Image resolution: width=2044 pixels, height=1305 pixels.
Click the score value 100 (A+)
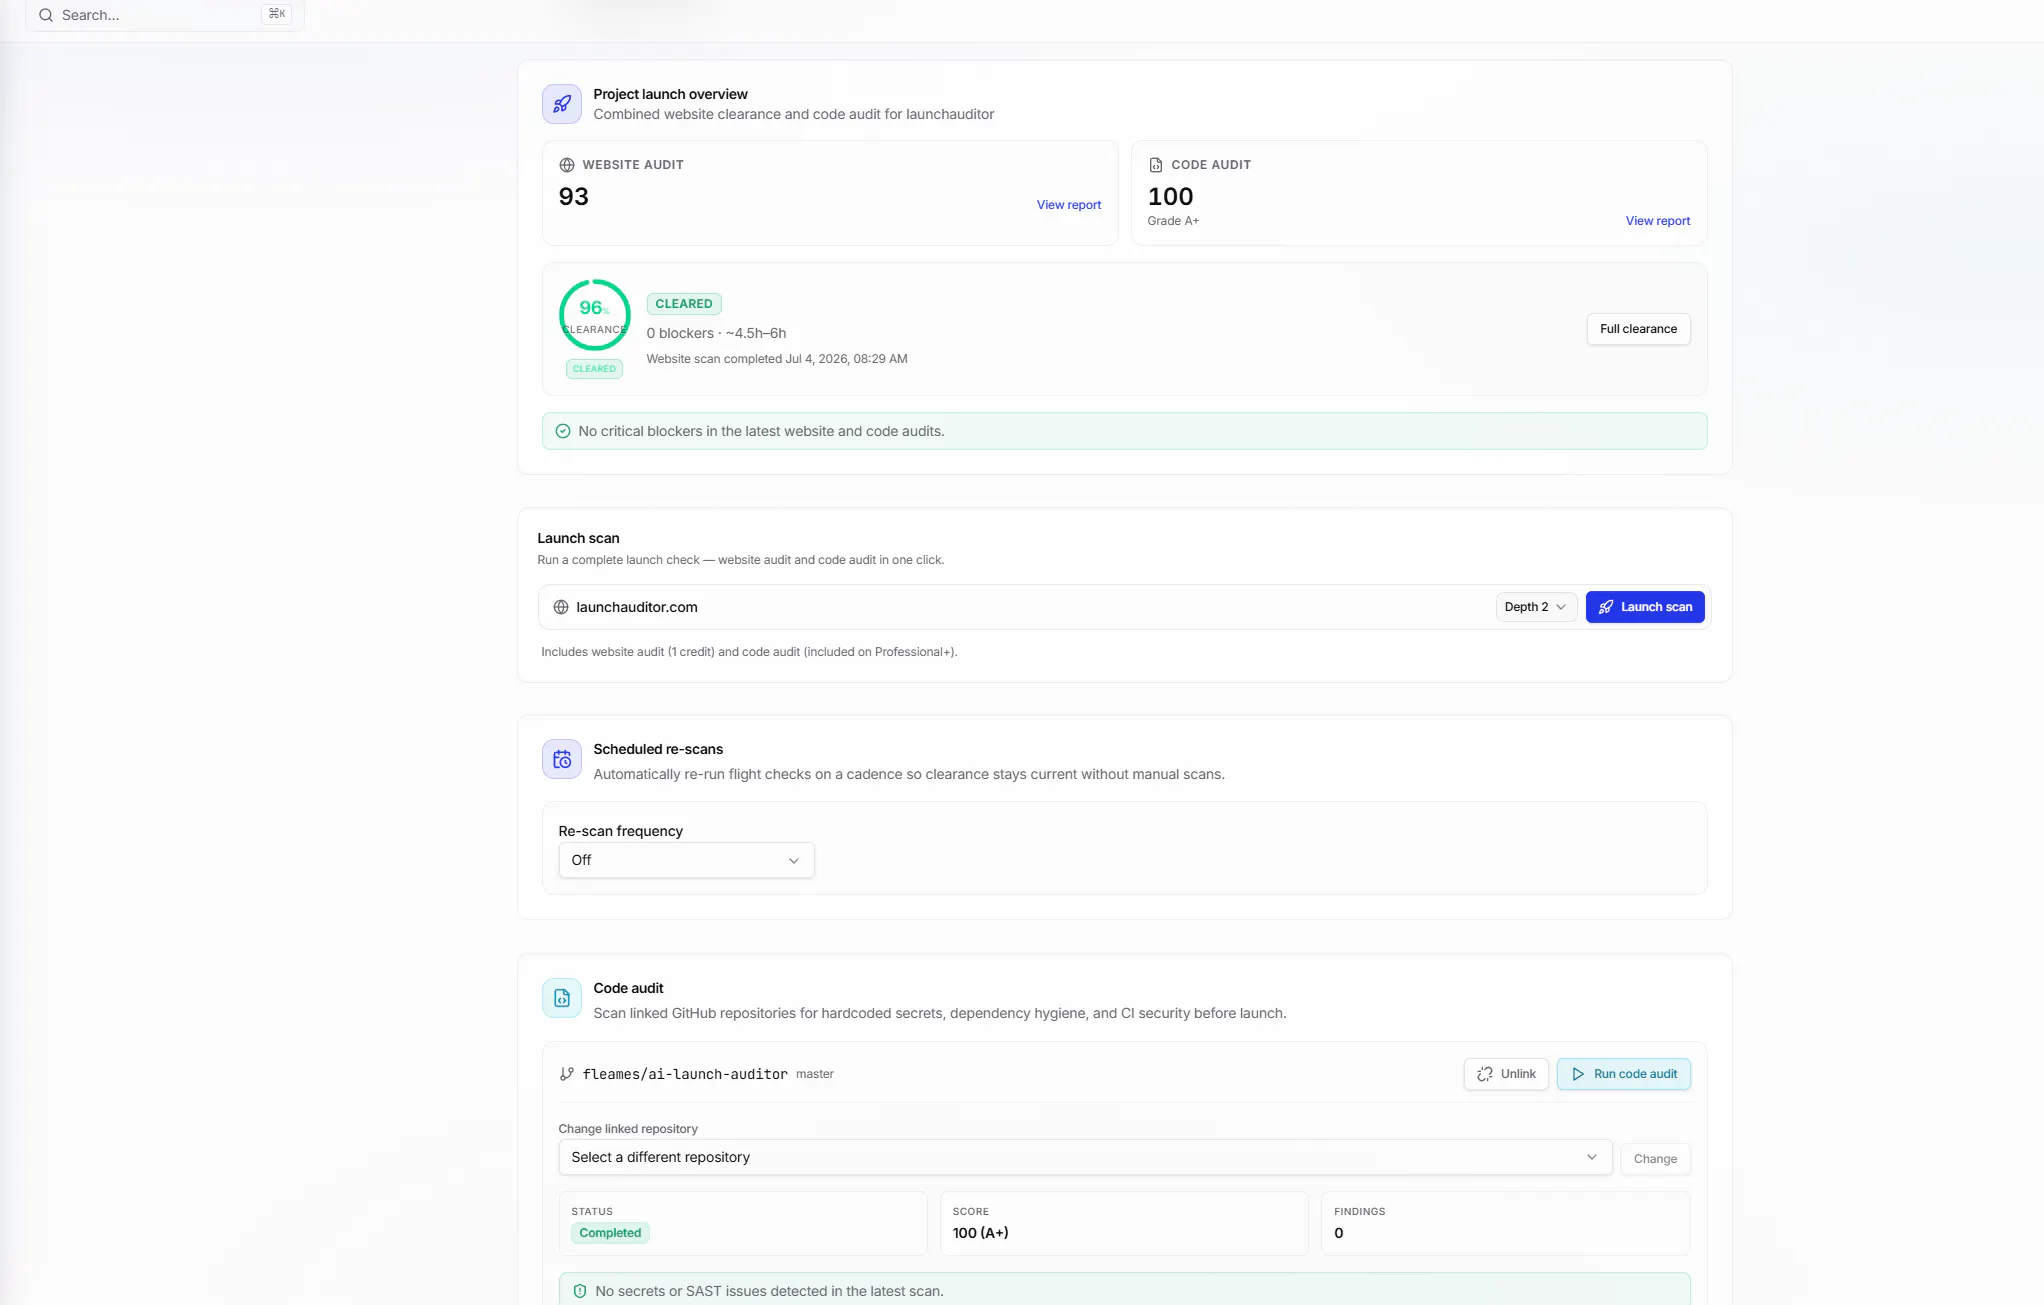[980, 1233]
